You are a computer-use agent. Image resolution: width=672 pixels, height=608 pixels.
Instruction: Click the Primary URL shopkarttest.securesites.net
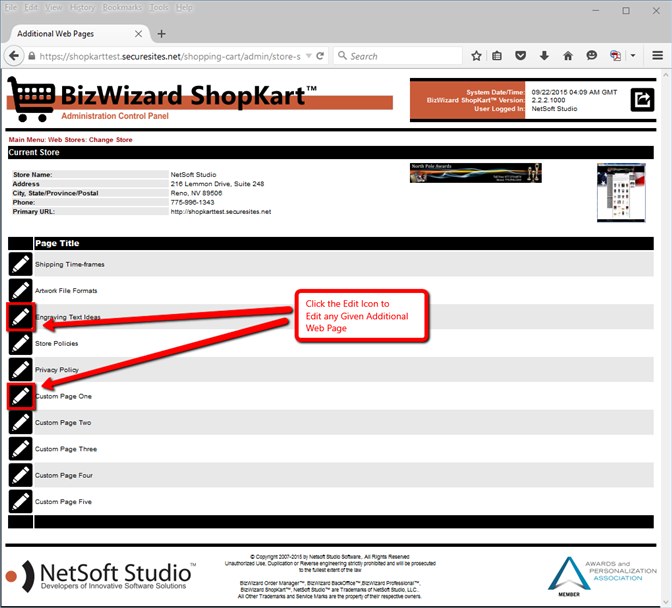(221, 212)
